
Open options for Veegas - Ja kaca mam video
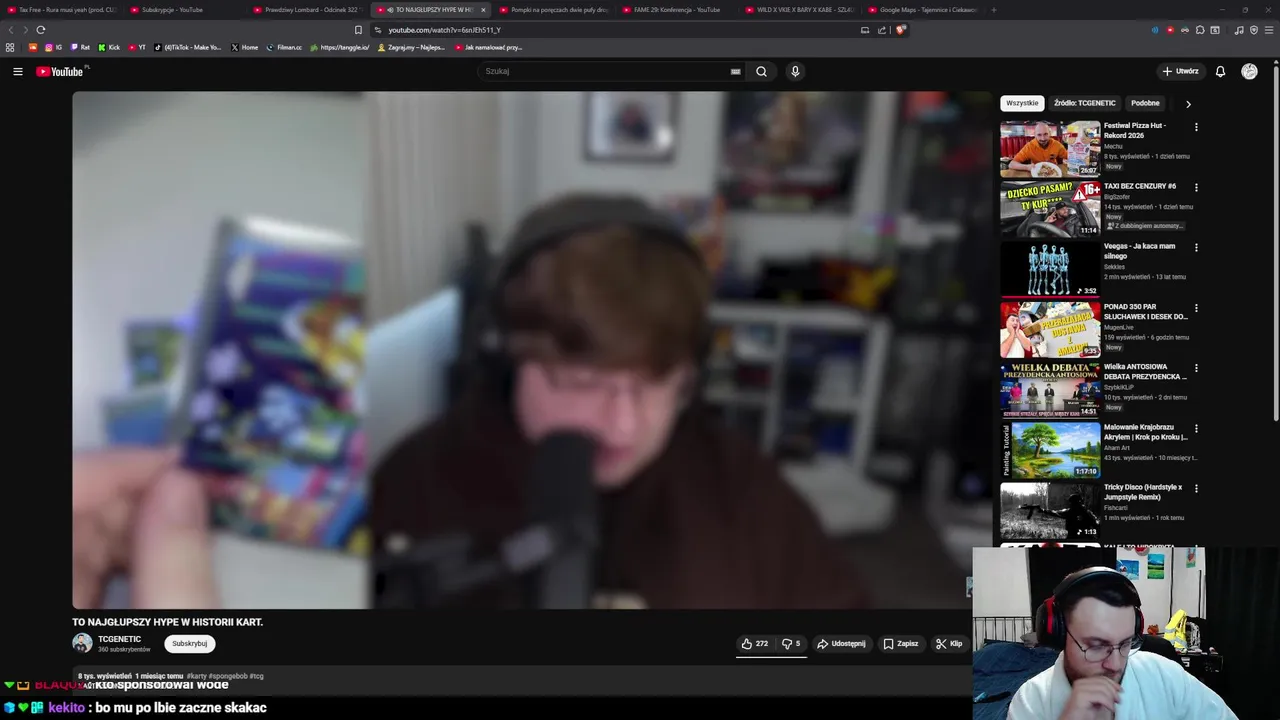1196,247
